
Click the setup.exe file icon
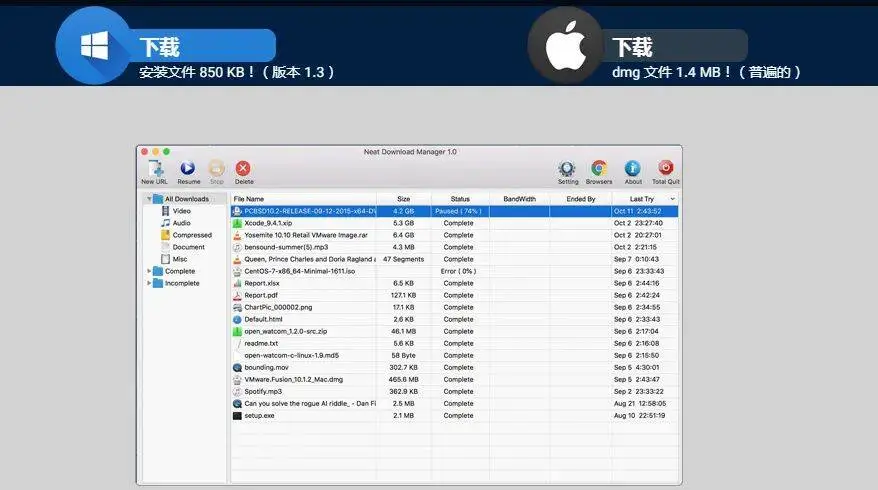(x=237, y=416)
